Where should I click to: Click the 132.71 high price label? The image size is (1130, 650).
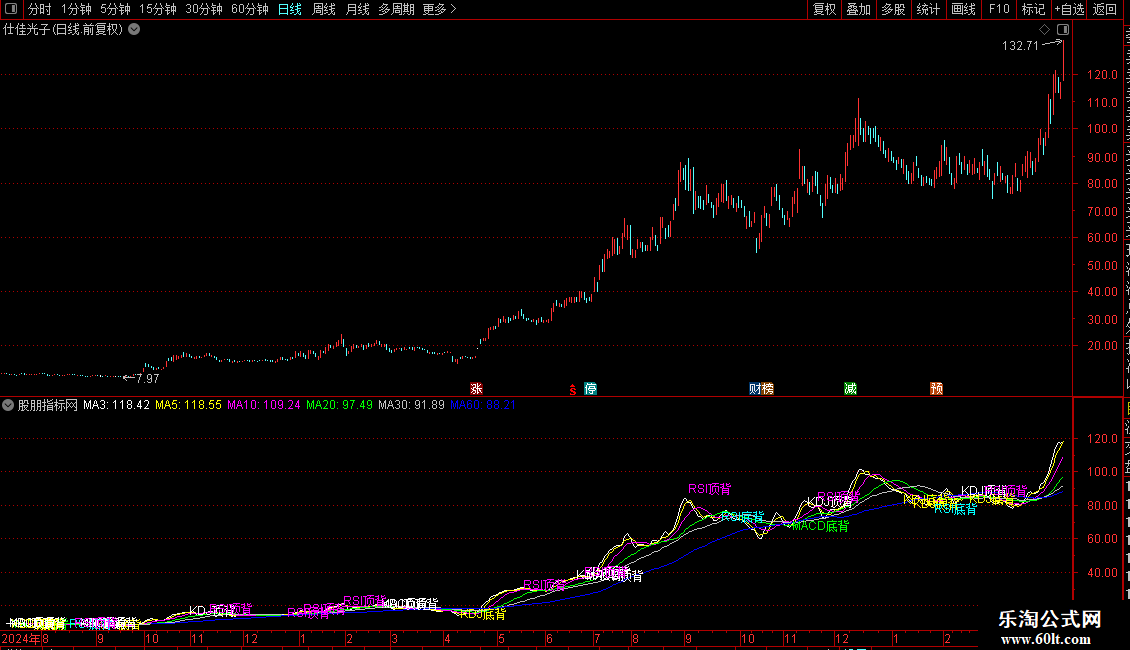point(1020,45)
